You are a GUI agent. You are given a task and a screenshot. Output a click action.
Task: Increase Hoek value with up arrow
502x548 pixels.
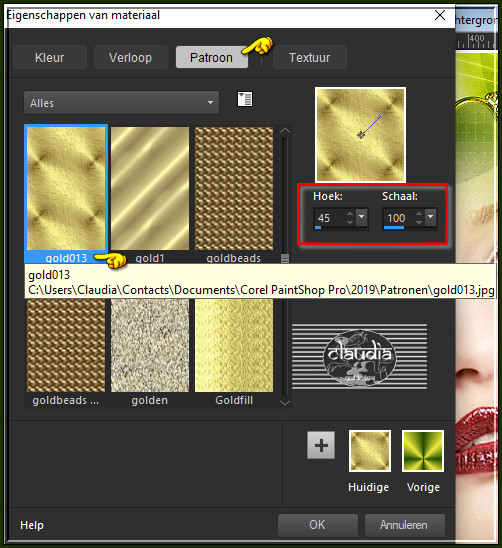pos(350,214)
